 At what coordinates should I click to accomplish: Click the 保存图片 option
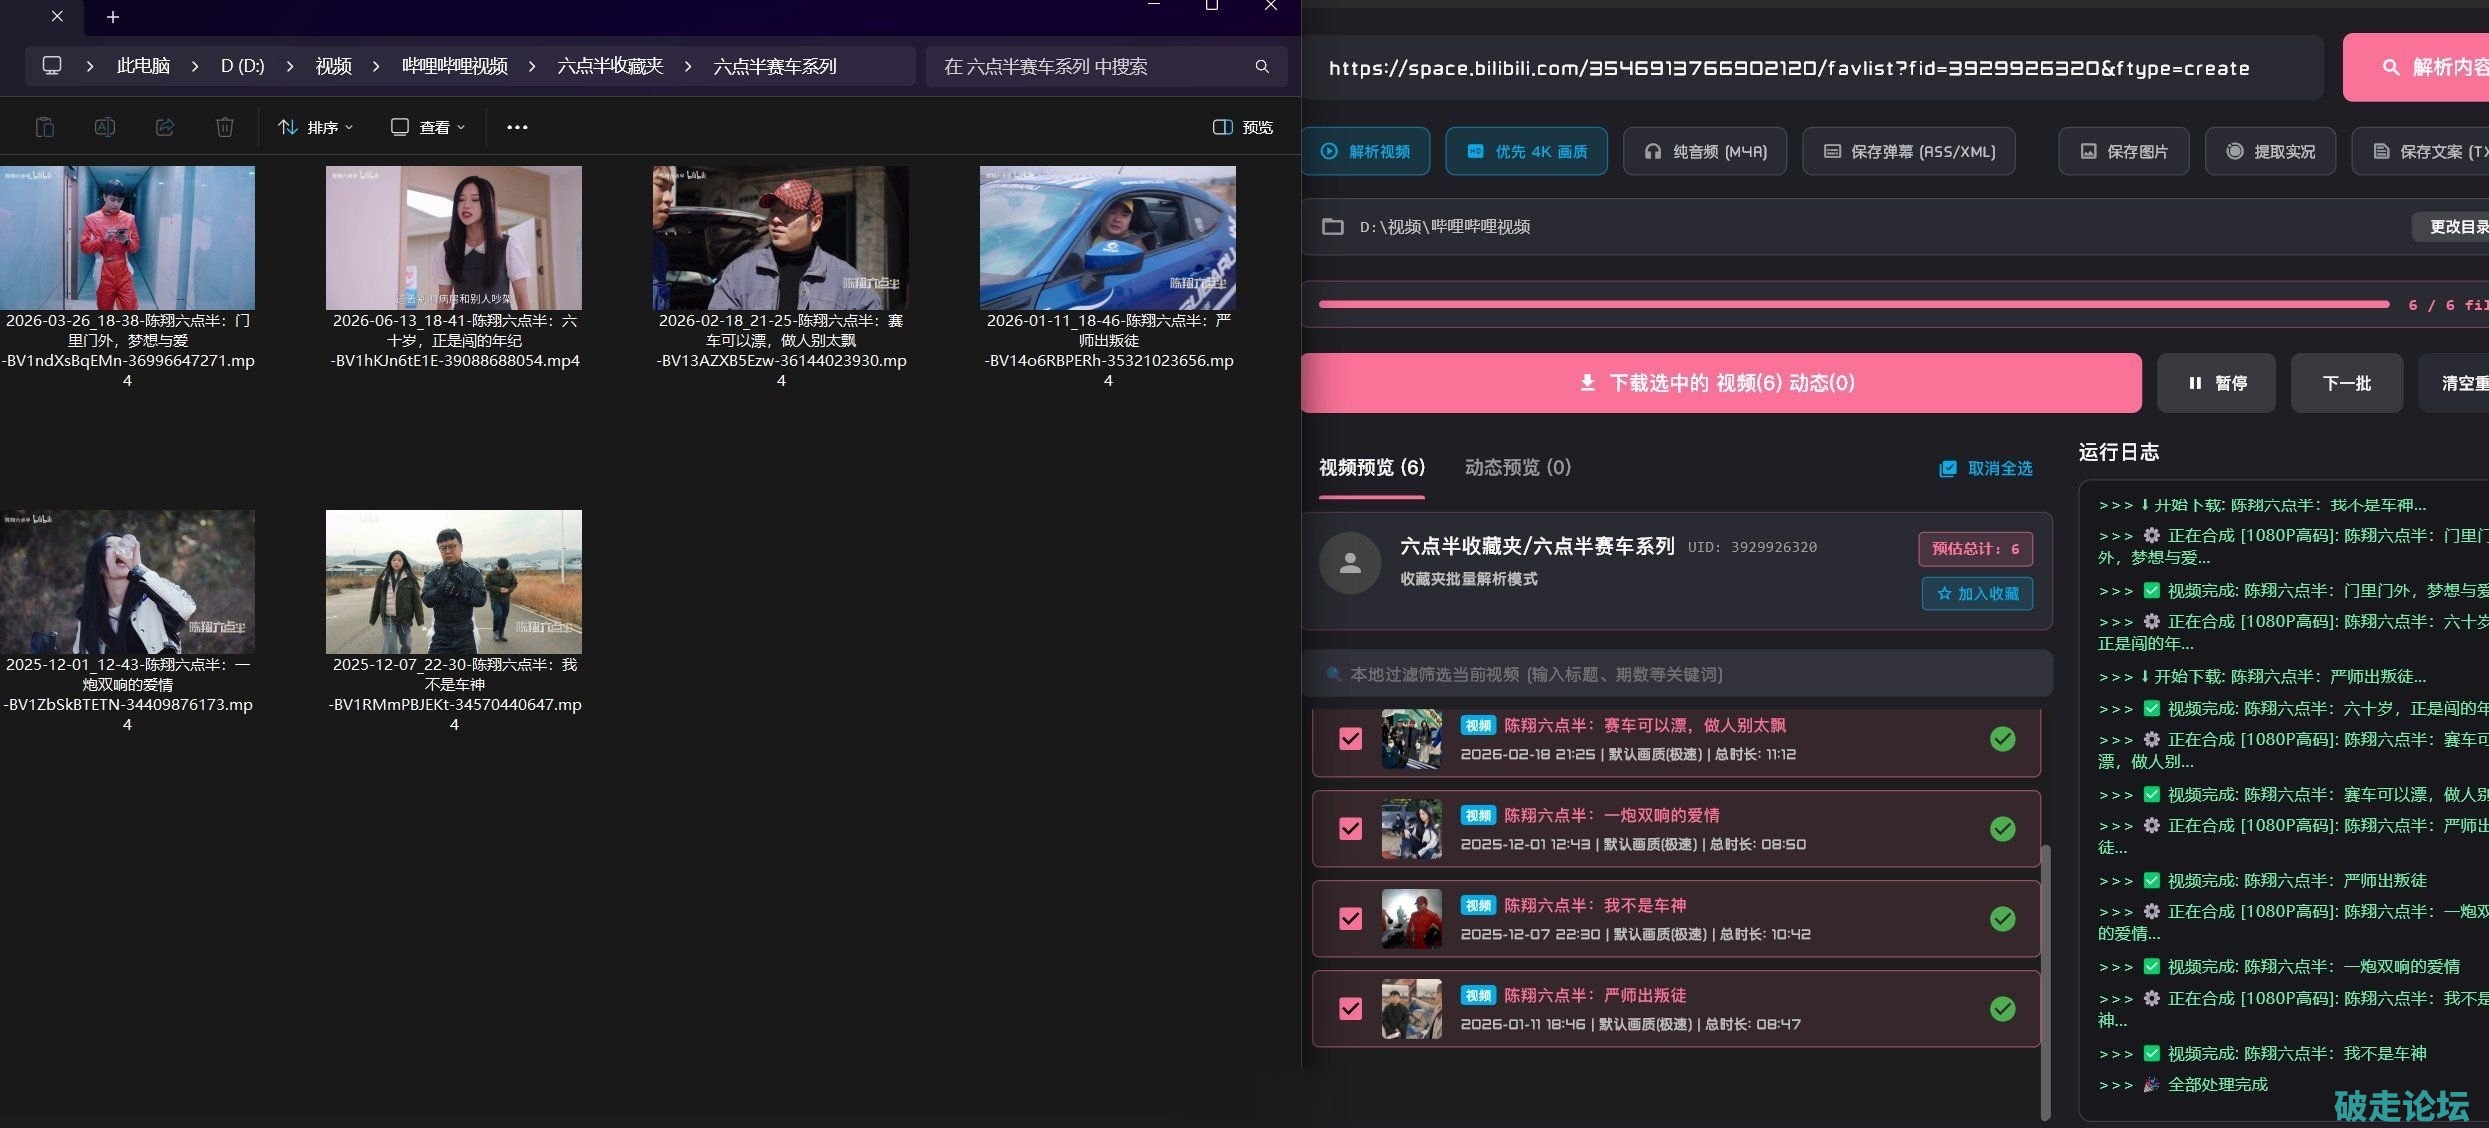2124,151
